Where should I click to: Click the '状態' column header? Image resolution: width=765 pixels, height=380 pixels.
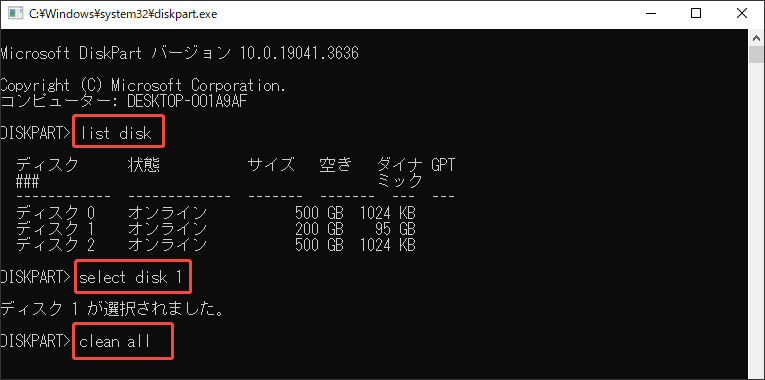pos(143,165)
